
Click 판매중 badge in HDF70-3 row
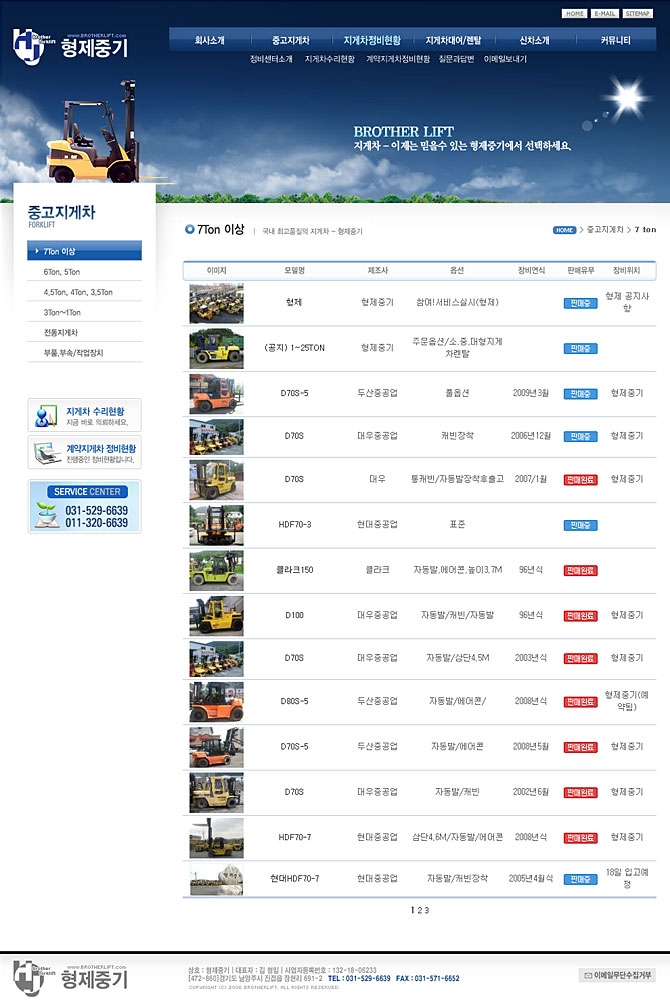pos(580,525)
